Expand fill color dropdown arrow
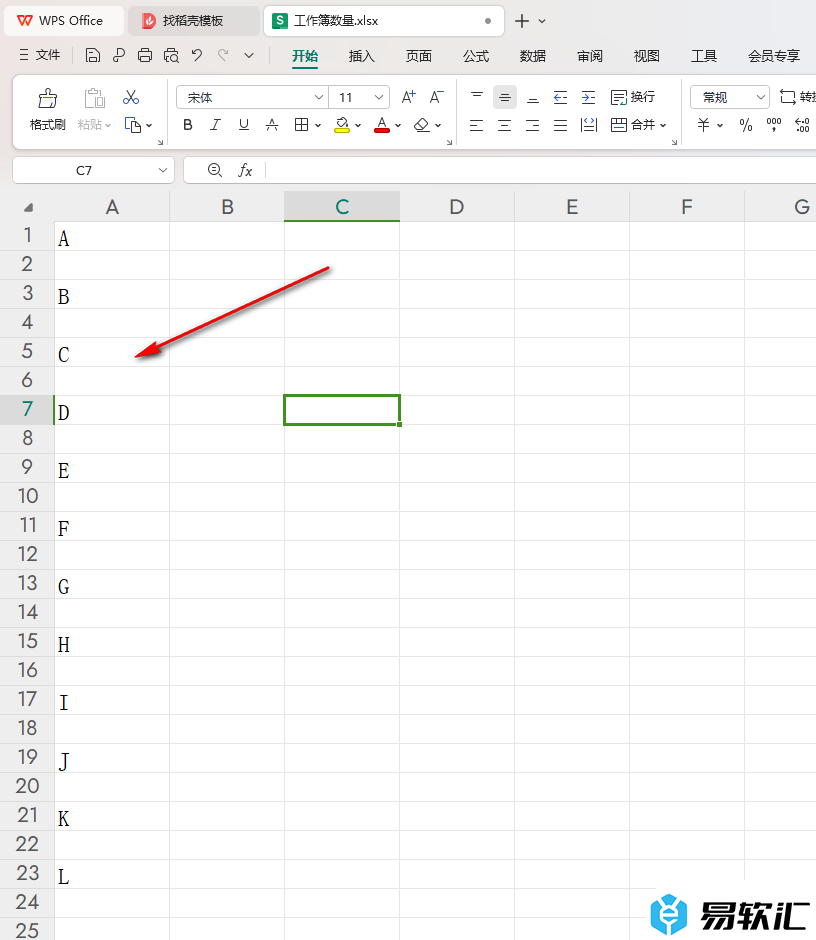This screenshot has height=940, width=816. (358, 125)
